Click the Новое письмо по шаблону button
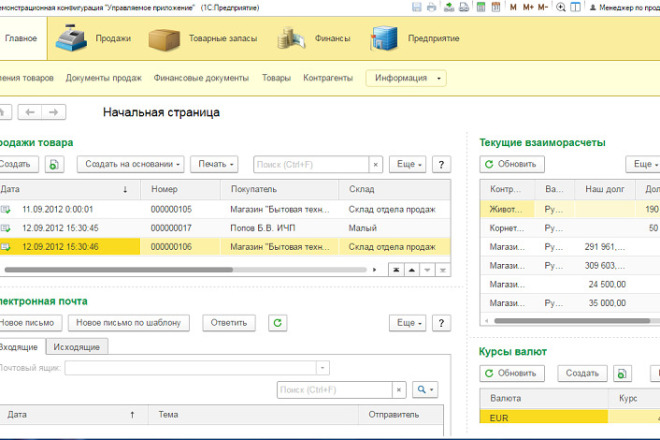The image size is (660, 440). 128,323
